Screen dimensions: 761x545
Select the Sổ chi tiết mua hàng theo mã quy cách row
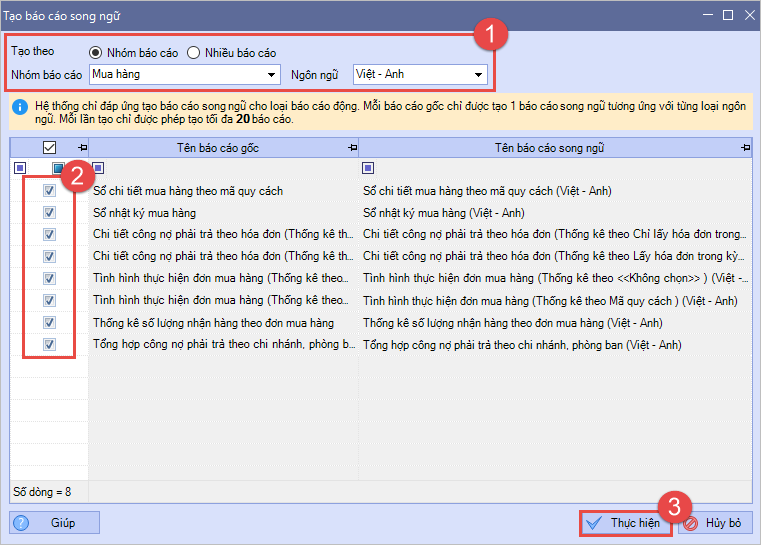click(188, 190)
